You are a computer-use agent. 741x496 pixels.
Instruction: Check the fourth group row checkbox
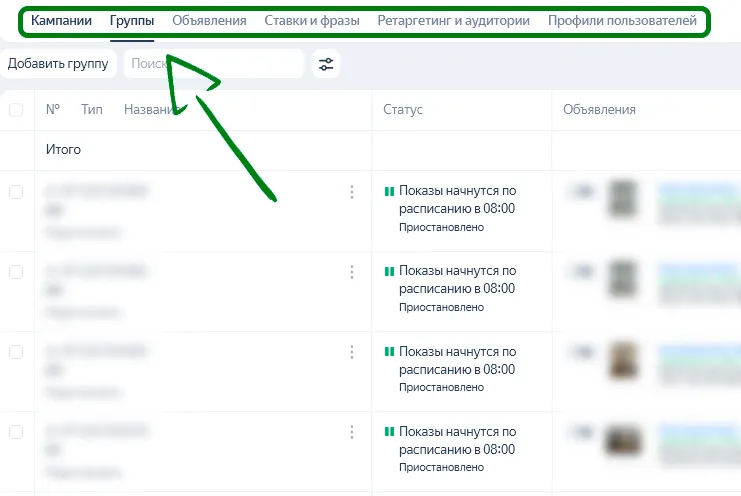point(16,432)
